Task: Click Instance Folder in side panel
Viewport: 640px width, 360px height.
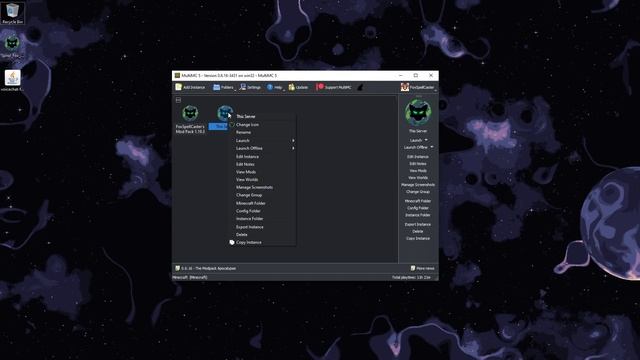Action: click(418, 215)
